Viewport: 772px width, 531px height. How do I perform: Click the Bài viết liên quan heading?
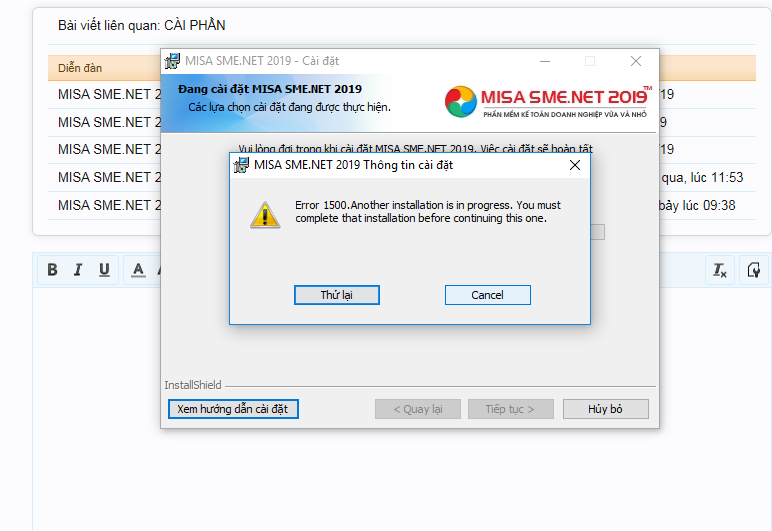pyautogui.click(x=141, y=25)
